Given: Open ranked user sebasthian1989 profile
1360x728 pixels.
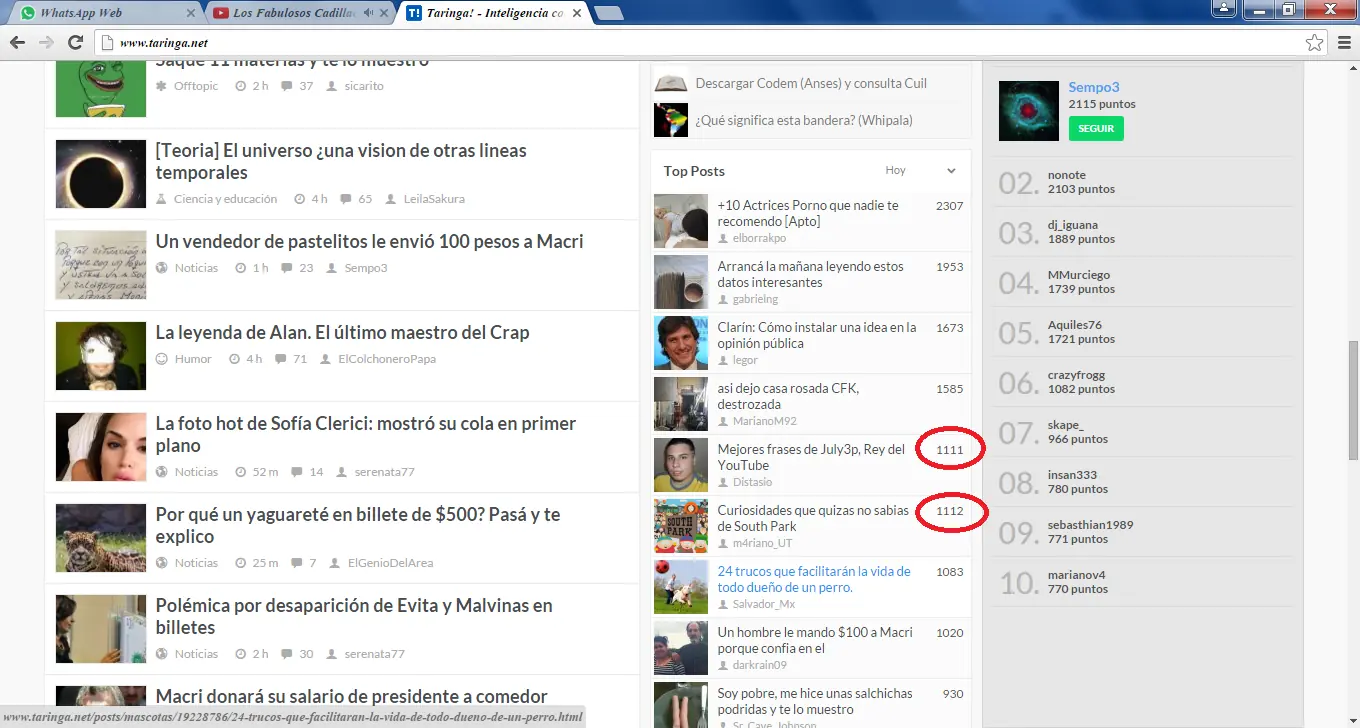Looking at the screenshot, I should pos(1090,525).
